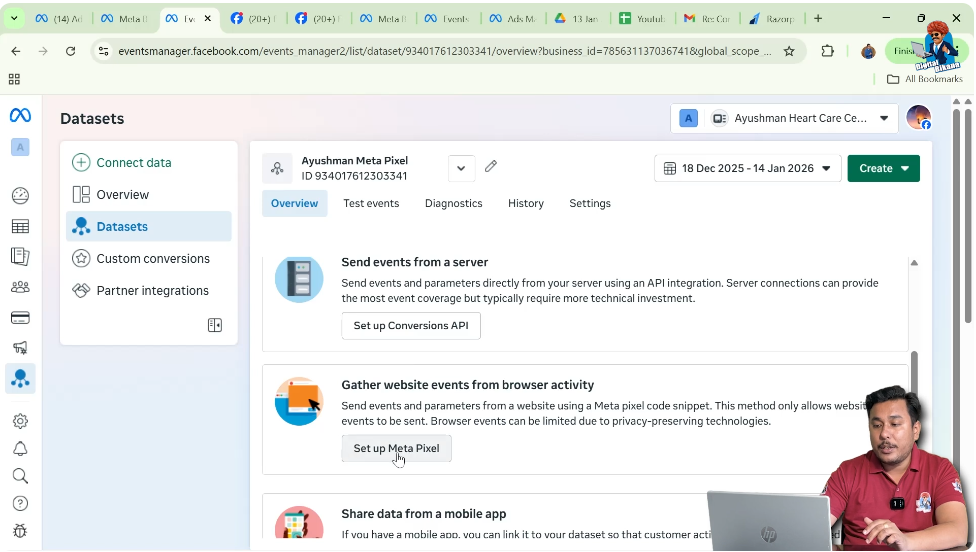Switch to the 13 Jan Drive browser tab
Viewport: 976px width, 552px height.
577,19
